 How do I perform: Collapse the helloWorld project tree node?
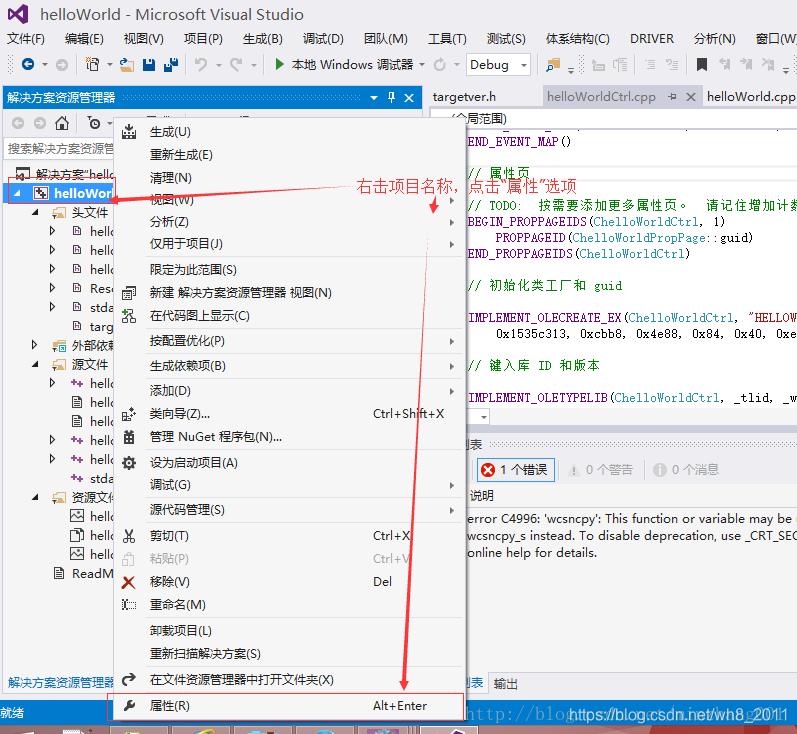click(x=18, y=193)
